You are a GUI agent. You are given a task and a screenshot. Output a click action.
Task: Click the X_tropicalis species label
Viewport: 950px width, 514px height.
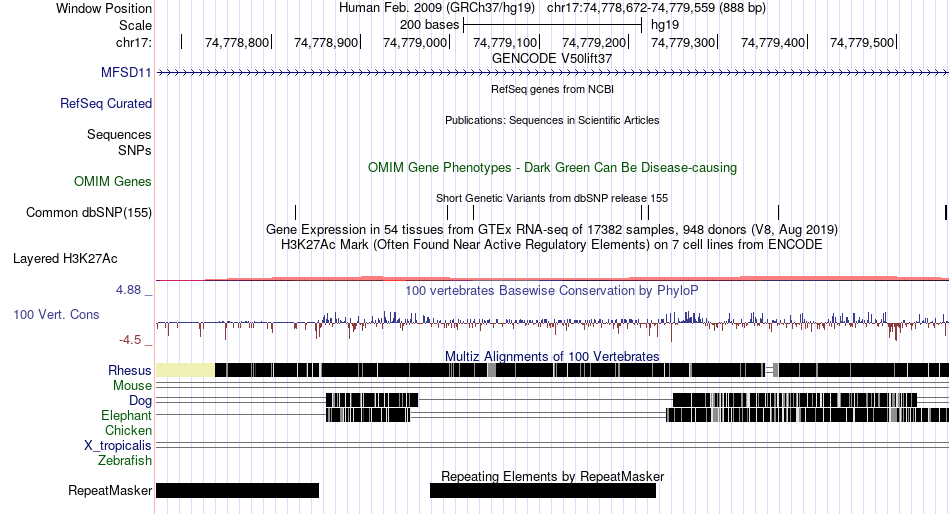pyautogui.click(x=118, y=446)
